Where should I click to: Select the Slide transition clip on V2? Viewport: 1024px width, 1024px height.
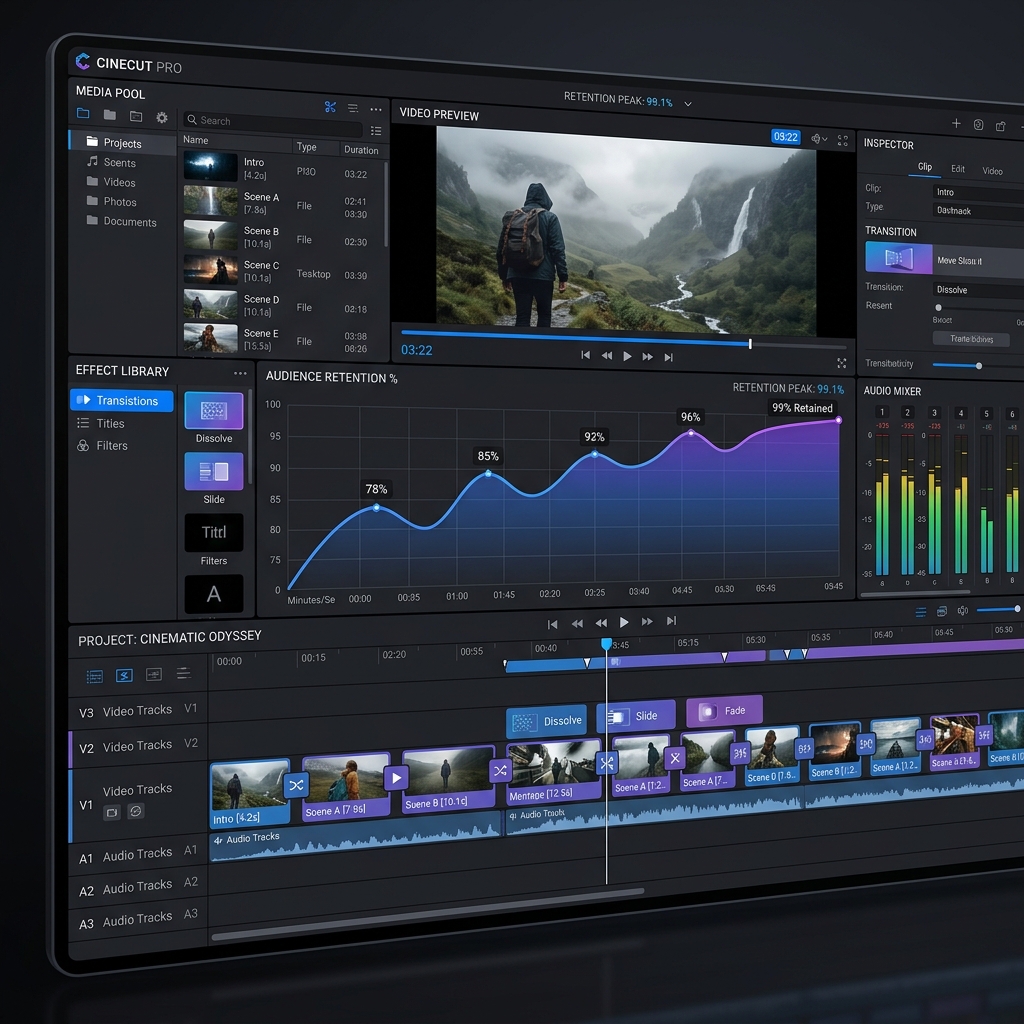point(635,716)
